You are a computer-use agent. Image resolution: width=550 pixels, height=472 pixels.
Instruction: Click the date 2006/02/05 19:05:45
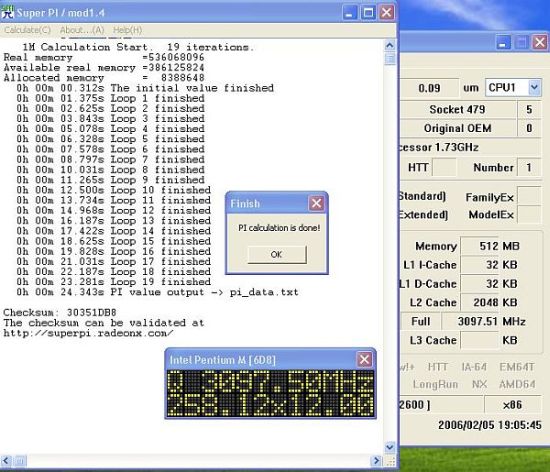(x=490, y=425)
